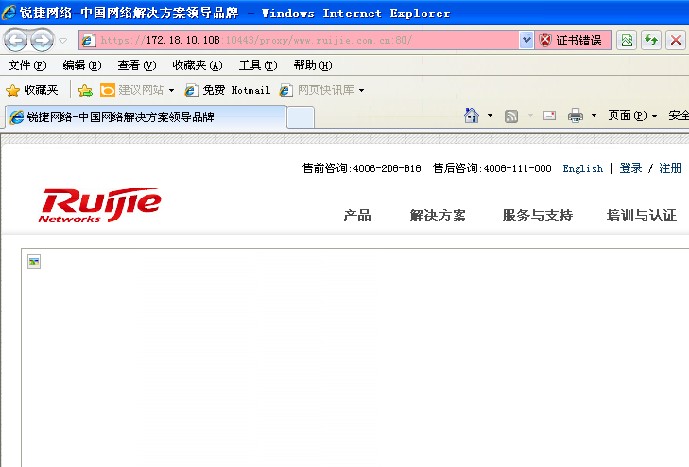Open the 培训与认证 navigation item

[x=642, y=215]
